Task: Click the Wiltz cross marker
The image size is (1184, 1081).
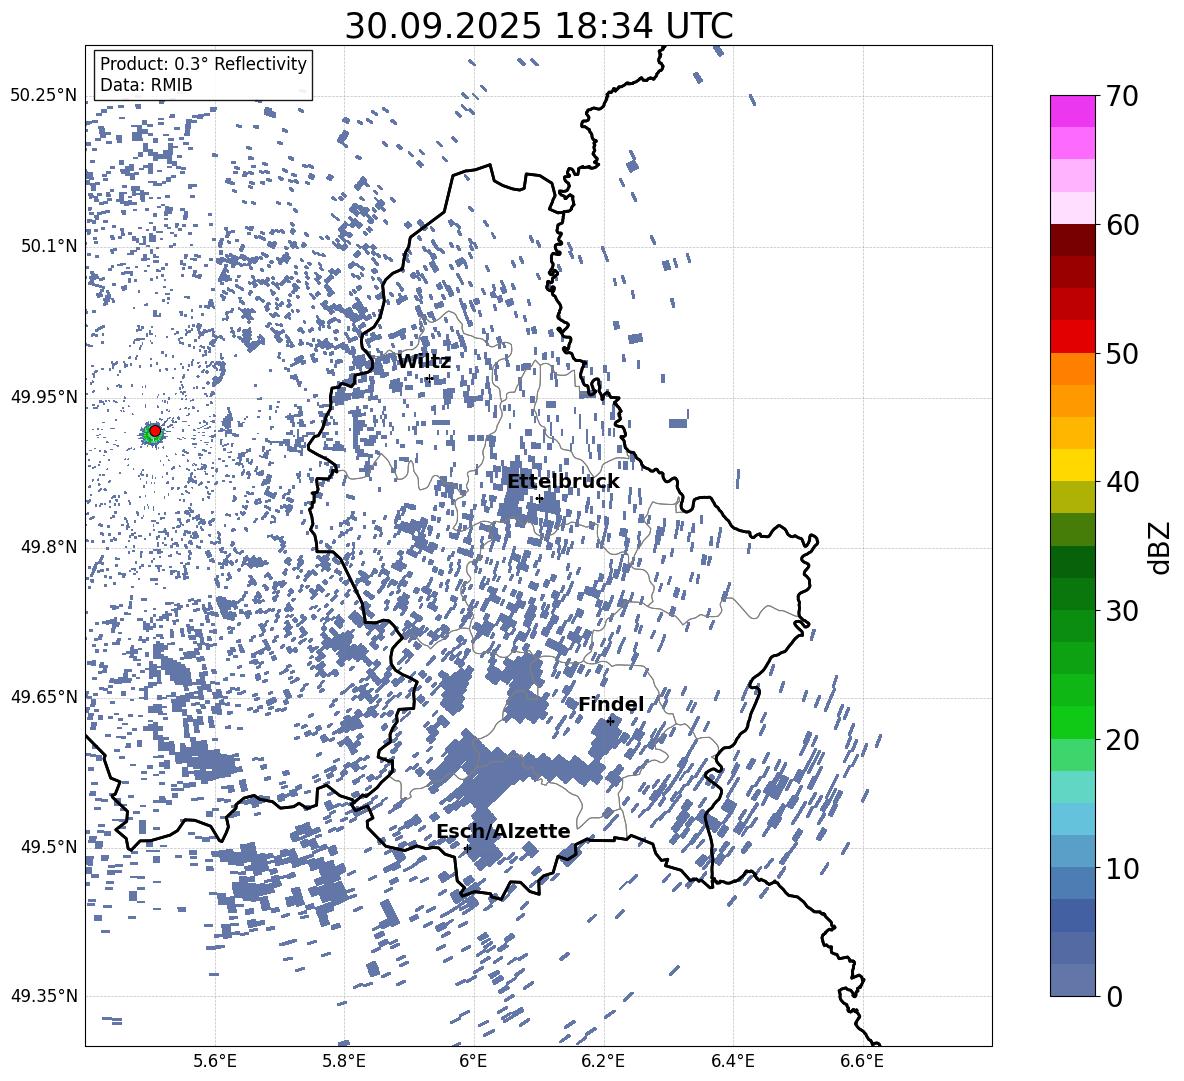Action: click(430, 379)
